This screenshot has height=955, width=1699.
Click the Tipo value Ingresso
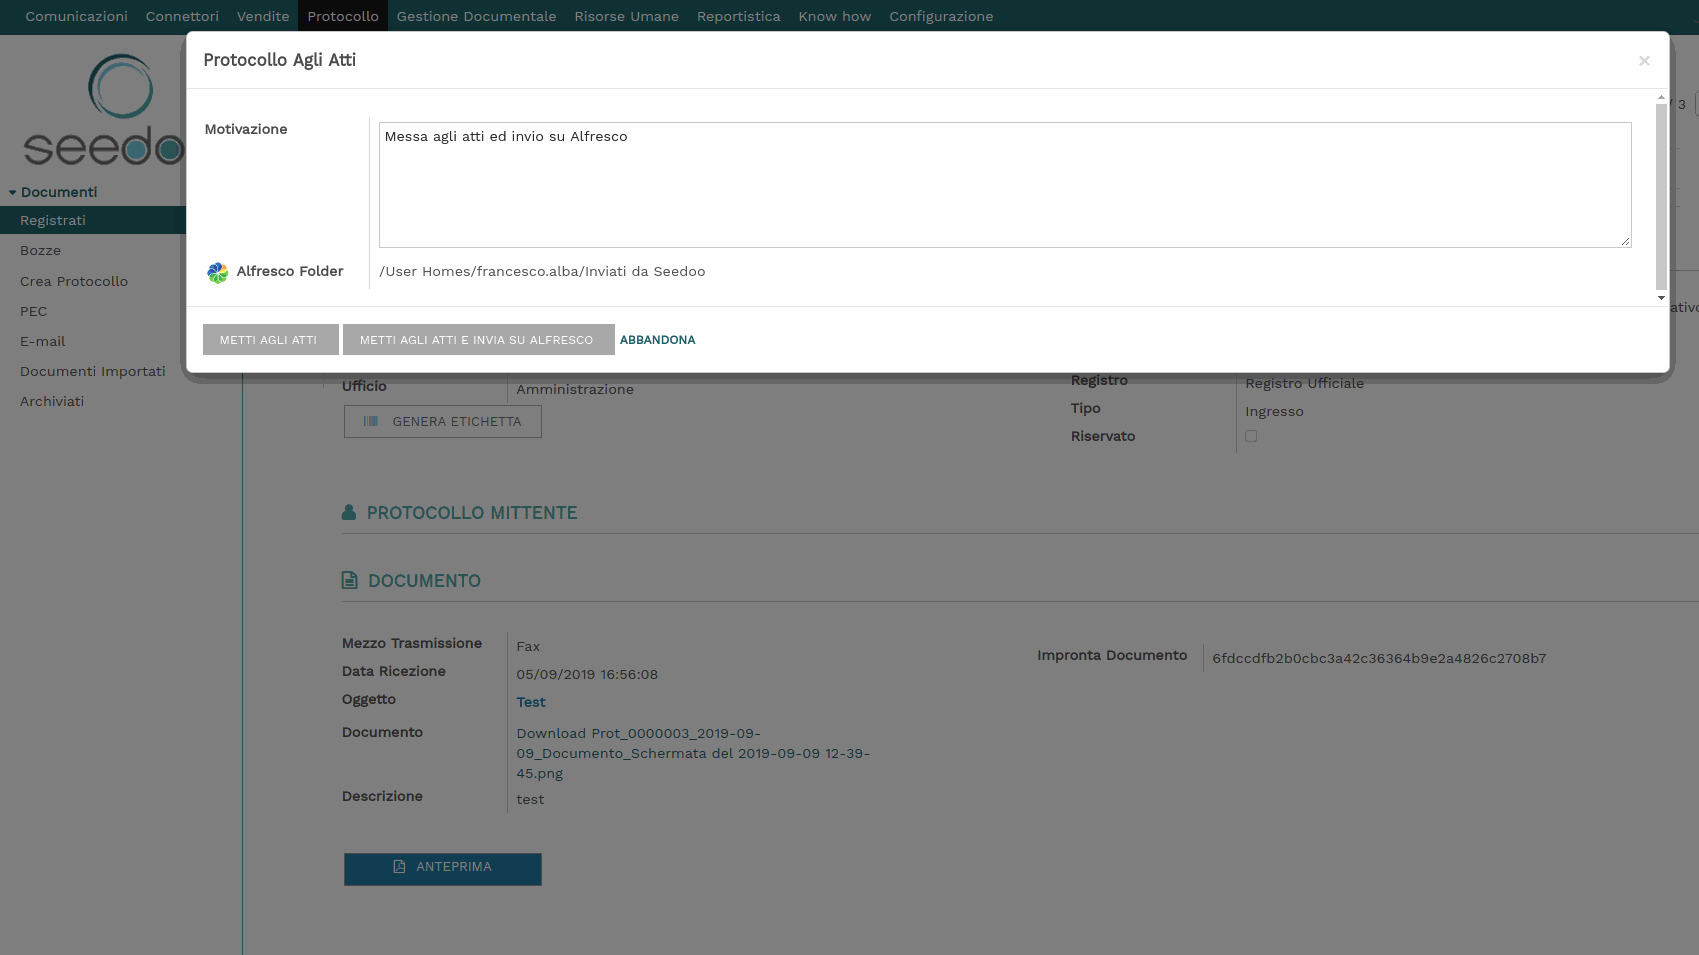[1274, 411]
